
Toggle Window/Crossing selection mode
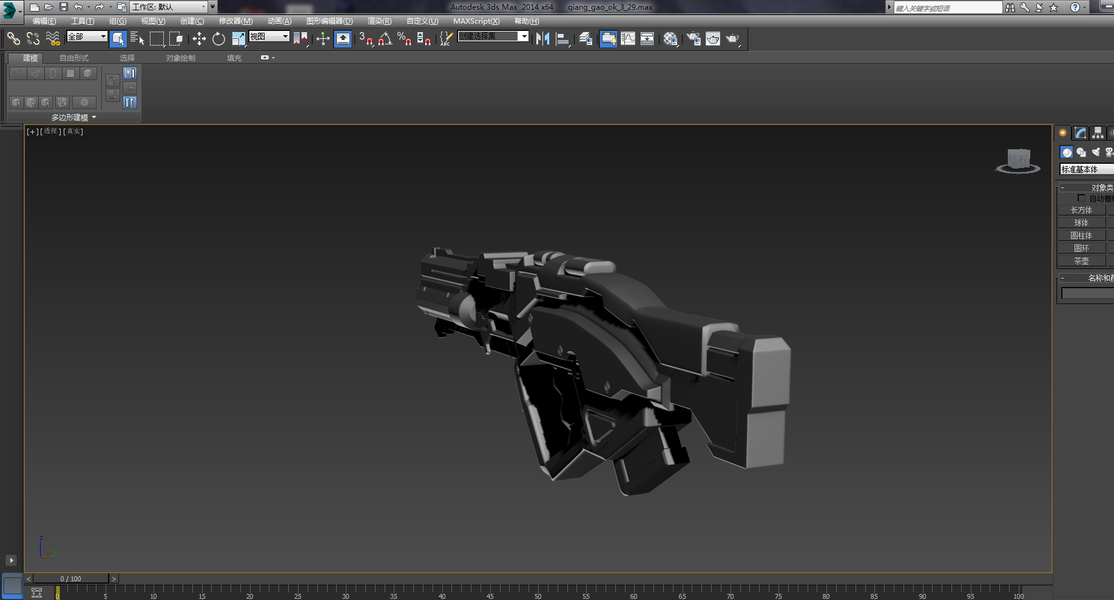(x=176, y=38)
